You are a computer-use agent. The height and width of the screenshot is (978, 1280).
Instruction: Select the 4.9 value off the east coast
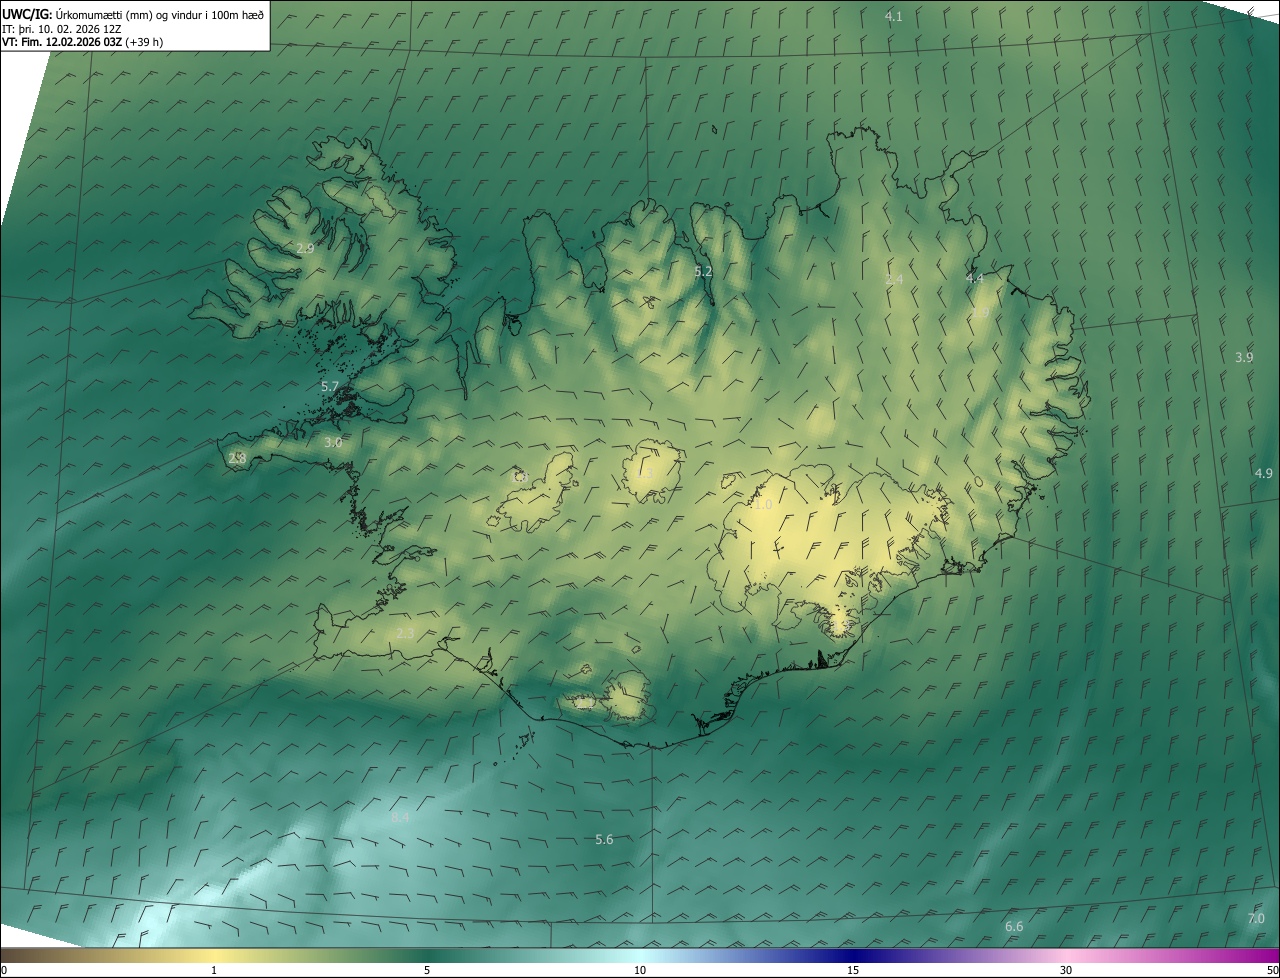coord(1263,473)
